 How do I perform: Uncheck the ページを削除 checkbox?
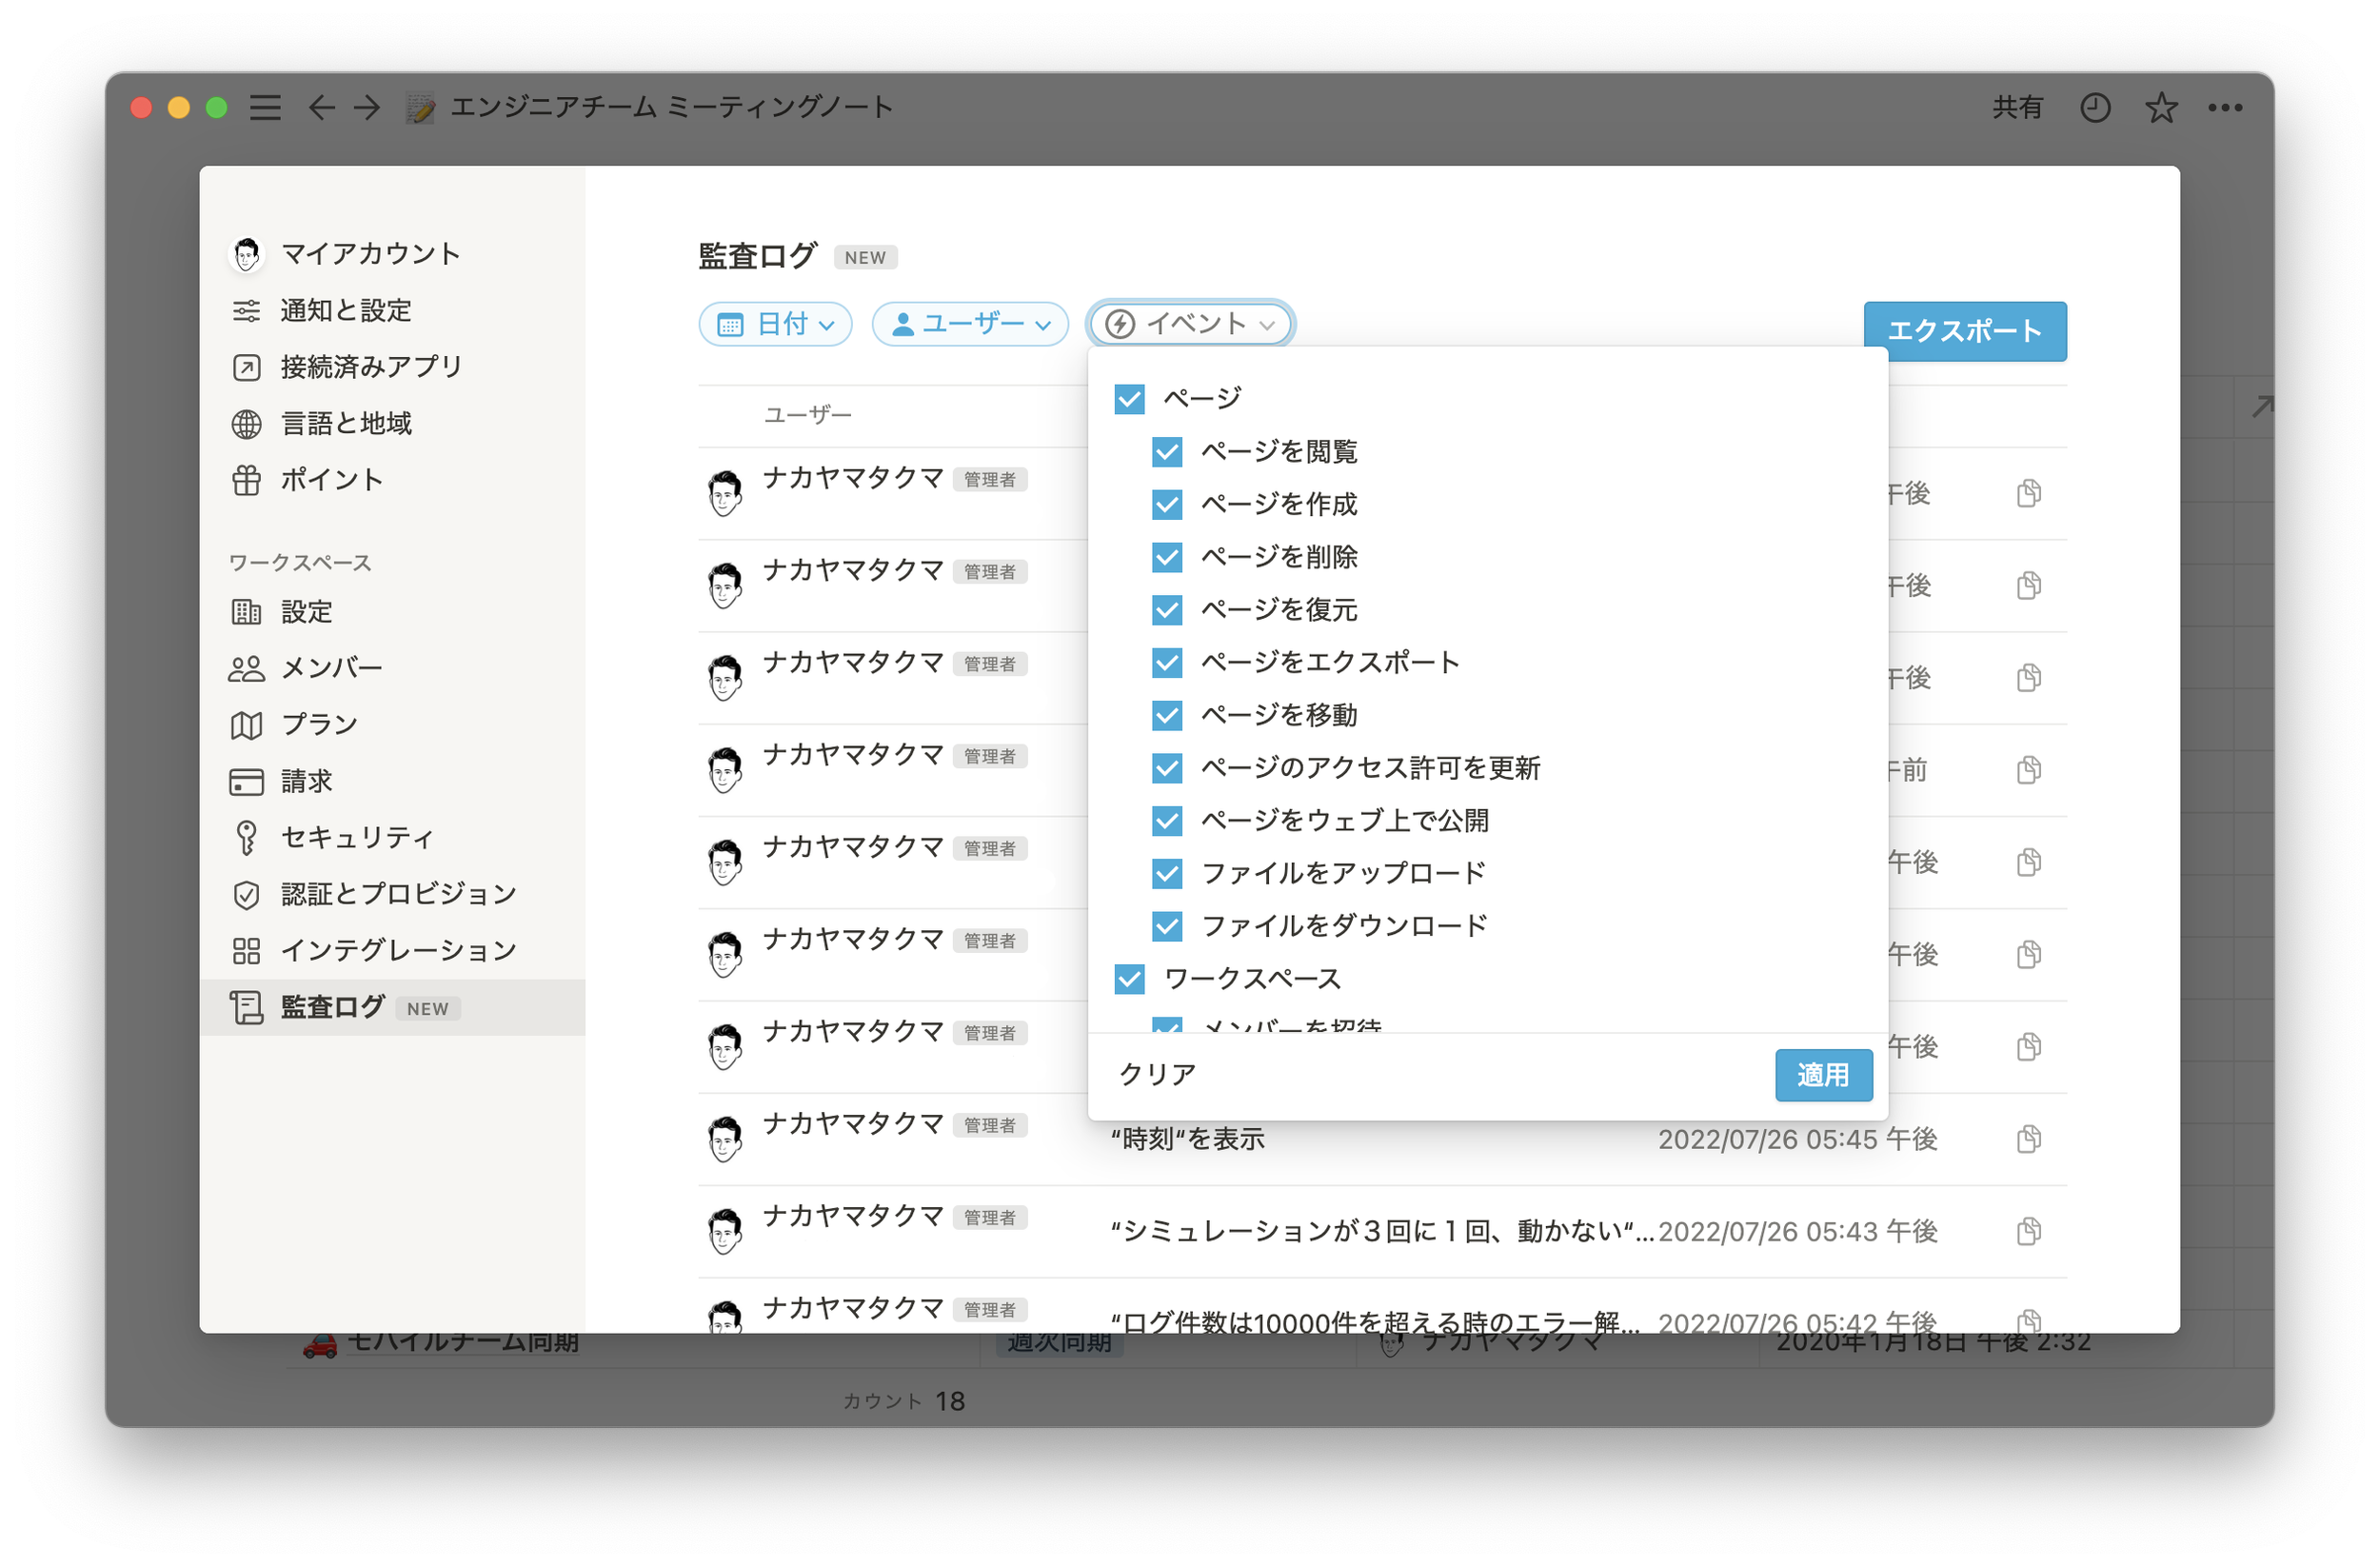(x=1167, y=557)
